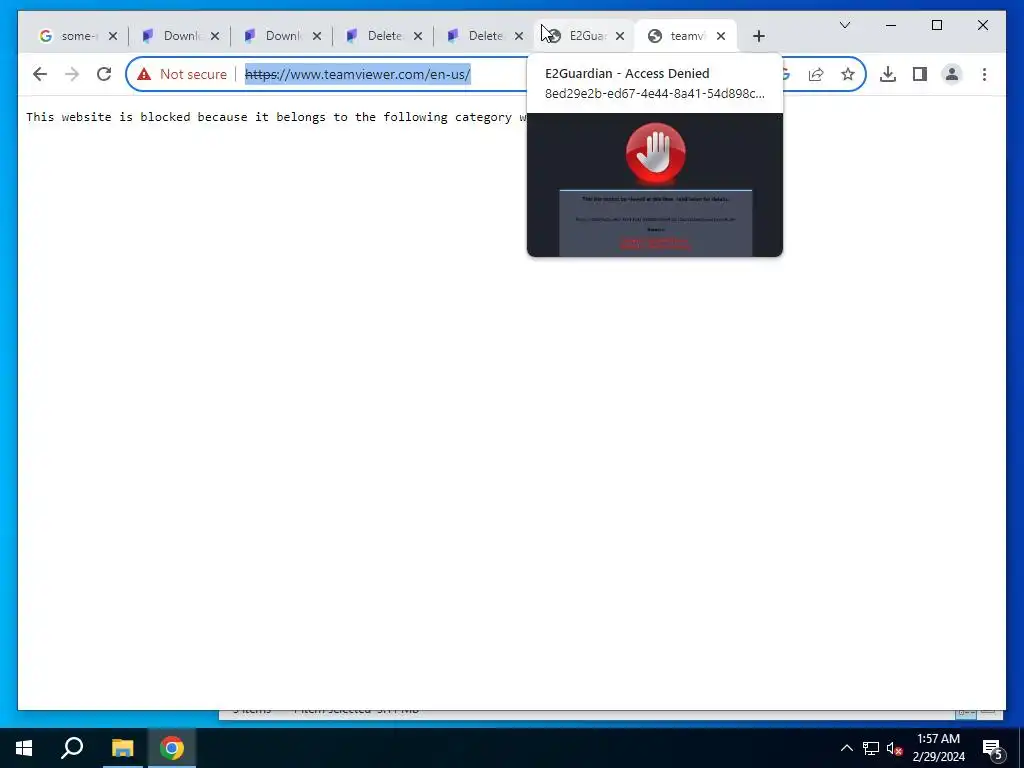Open the Chrome three-dot menu
This screenshot has height=768, width=1024.
984,74
